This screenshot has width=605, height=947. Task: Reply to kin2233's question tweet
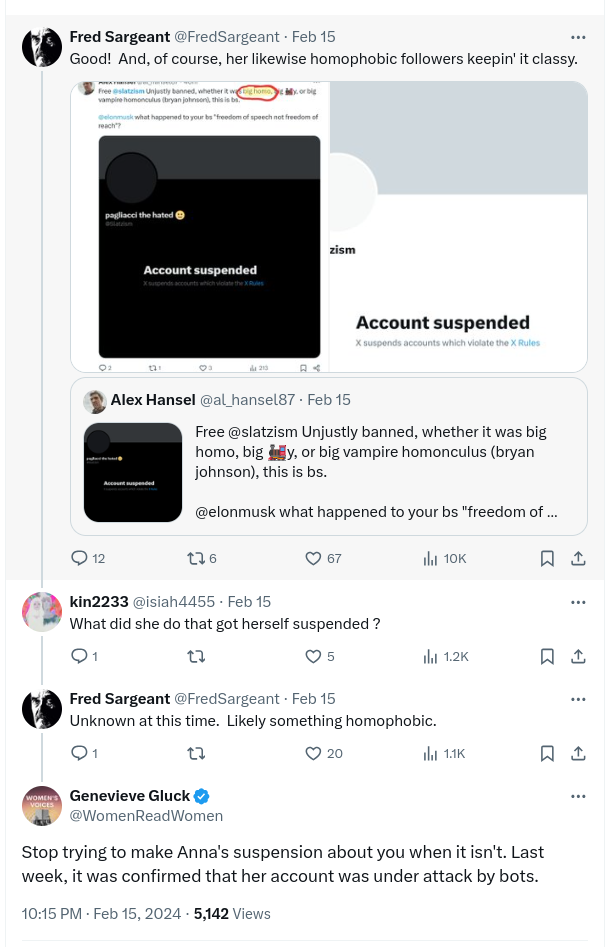click(85, 656)
